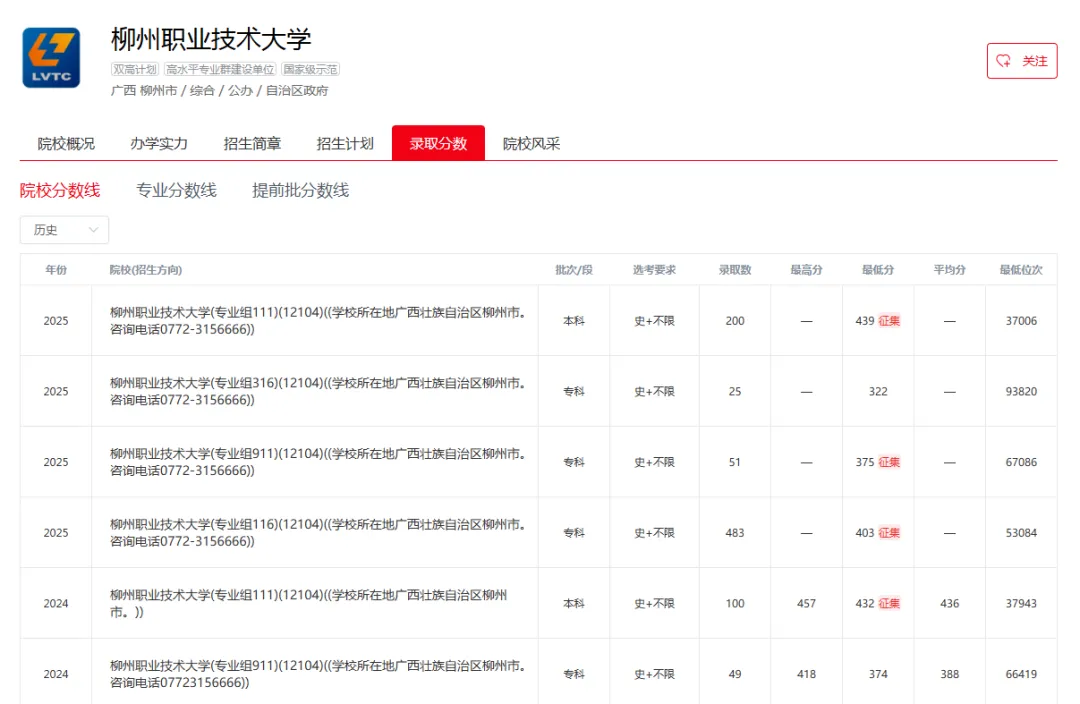Click the admitted count 25
This screenshot has width=1080, height=704.
click(735, 391)
